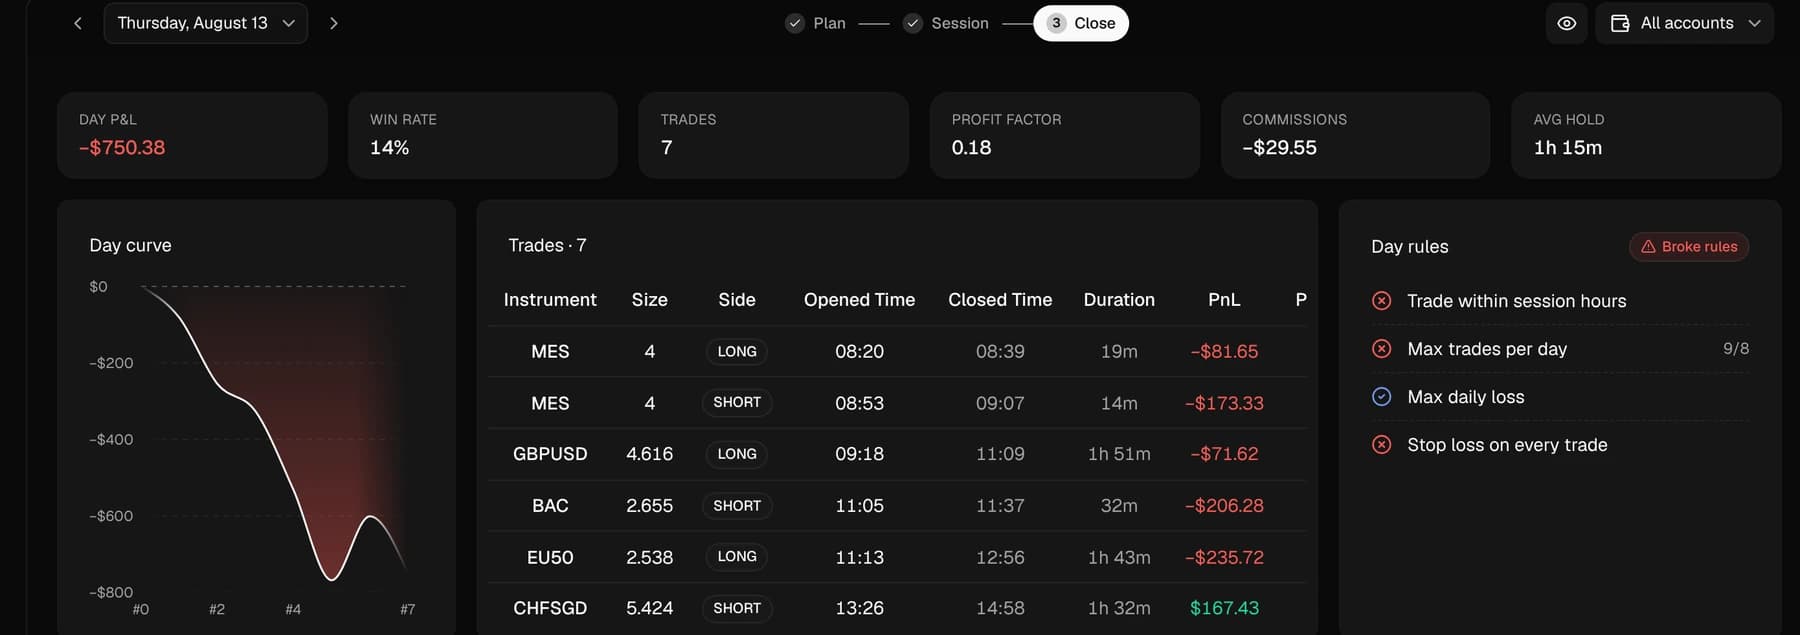Viewport: 1800px width, 635px height.
Task: Click the Win Rate 14% value
Action: [390, 148]
